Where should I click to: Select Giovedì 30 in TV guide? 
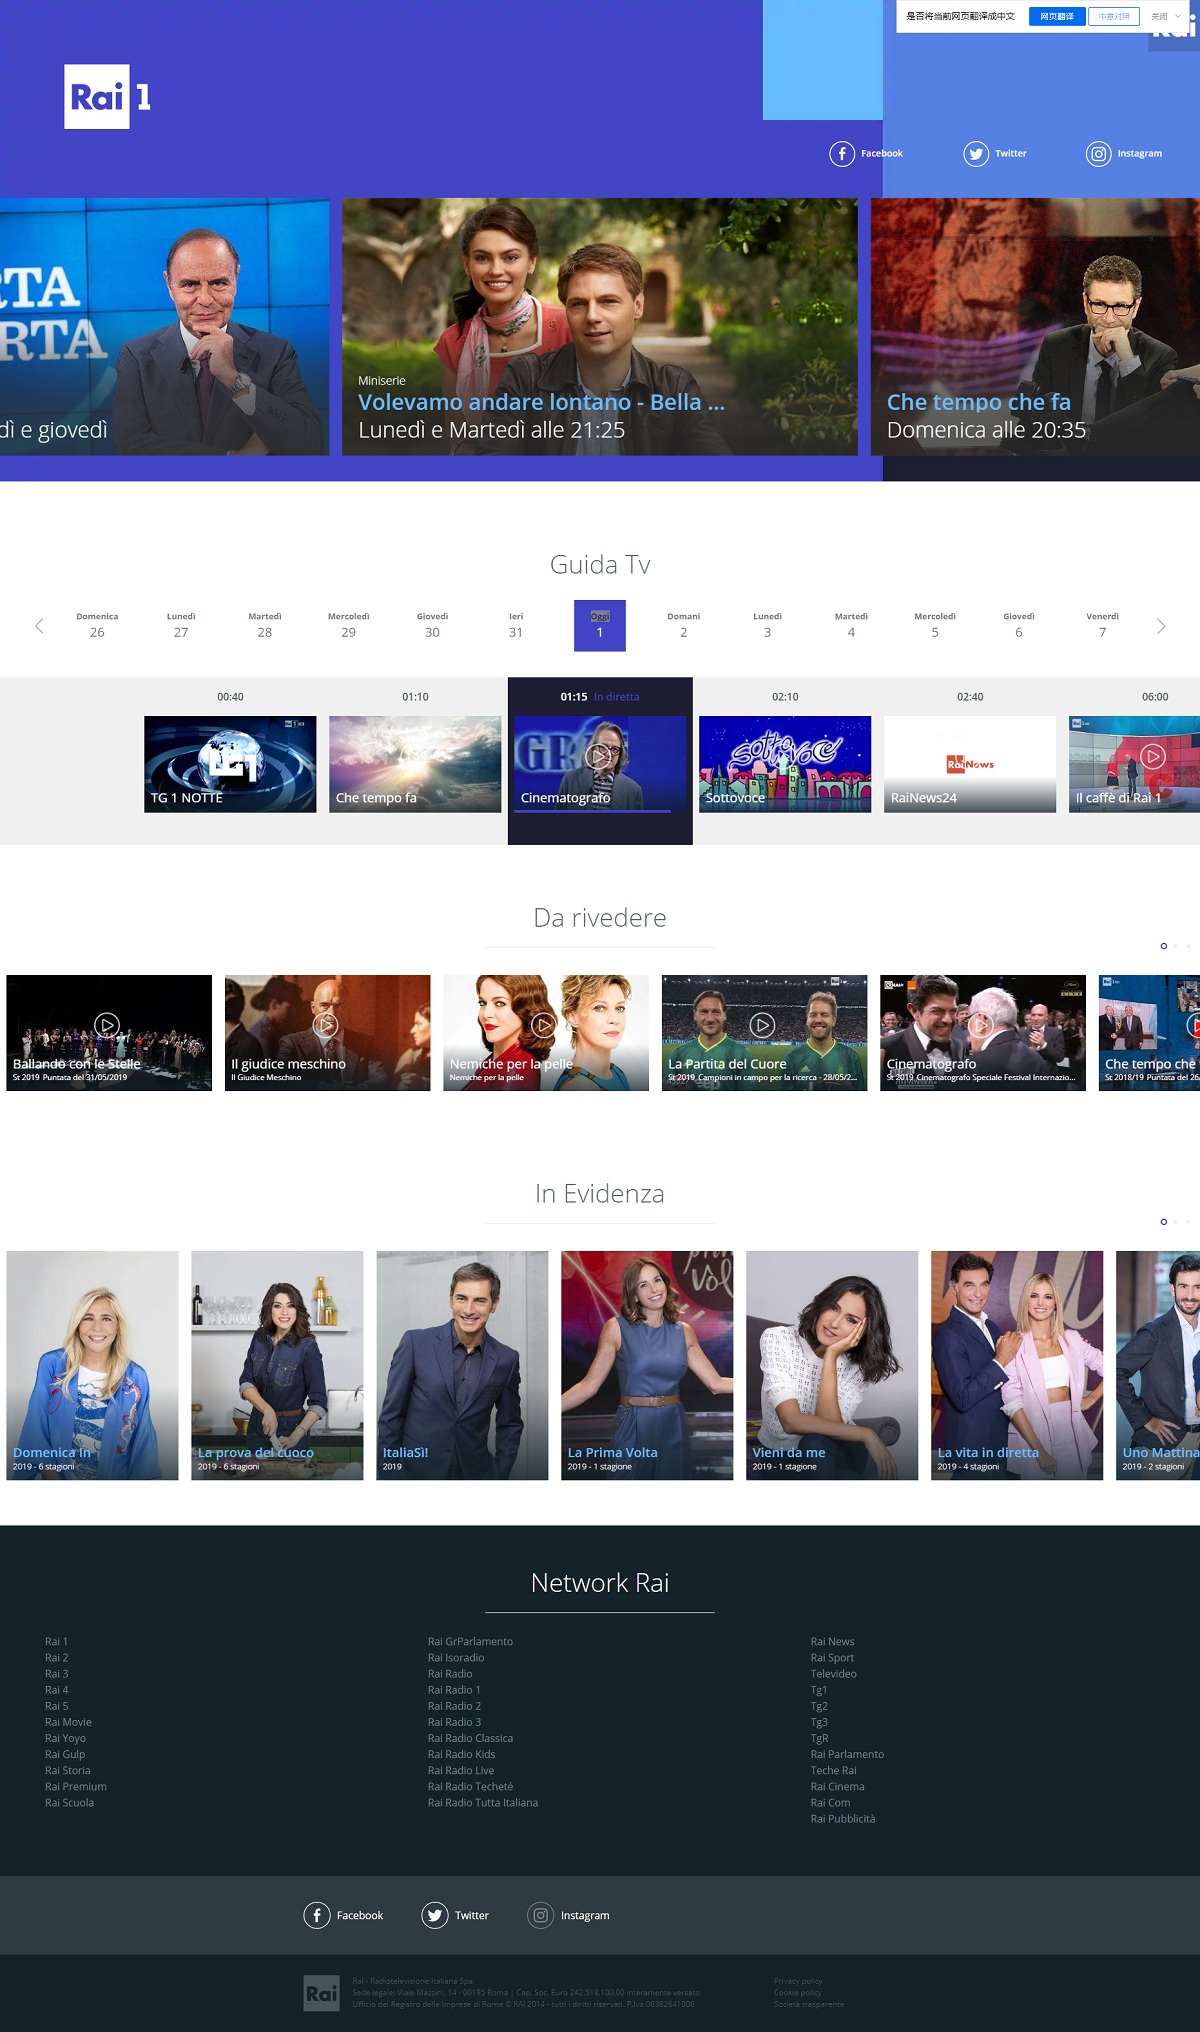click(432, 625)
